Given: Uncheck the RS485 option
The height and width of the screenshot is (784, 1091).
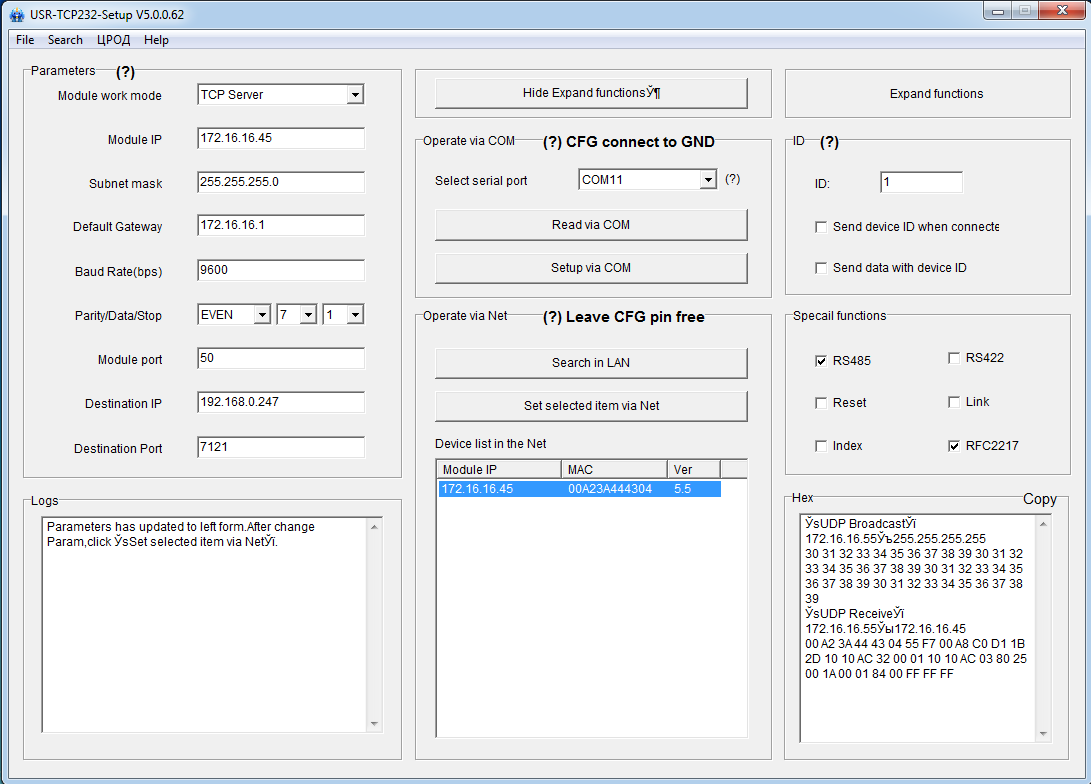Looking at the screenshot, I should pos(821,361).
